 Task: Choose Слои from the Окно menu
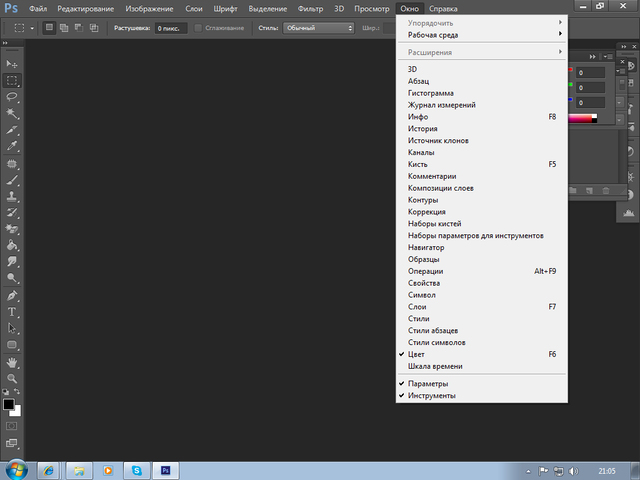click(482, 307)
